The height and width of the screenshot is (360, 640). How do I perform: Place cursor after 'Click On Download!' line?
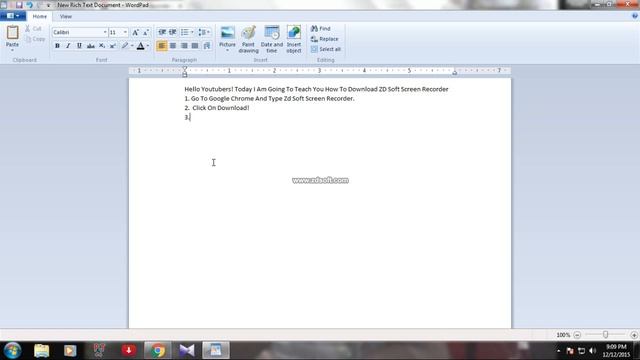(250, 108)
